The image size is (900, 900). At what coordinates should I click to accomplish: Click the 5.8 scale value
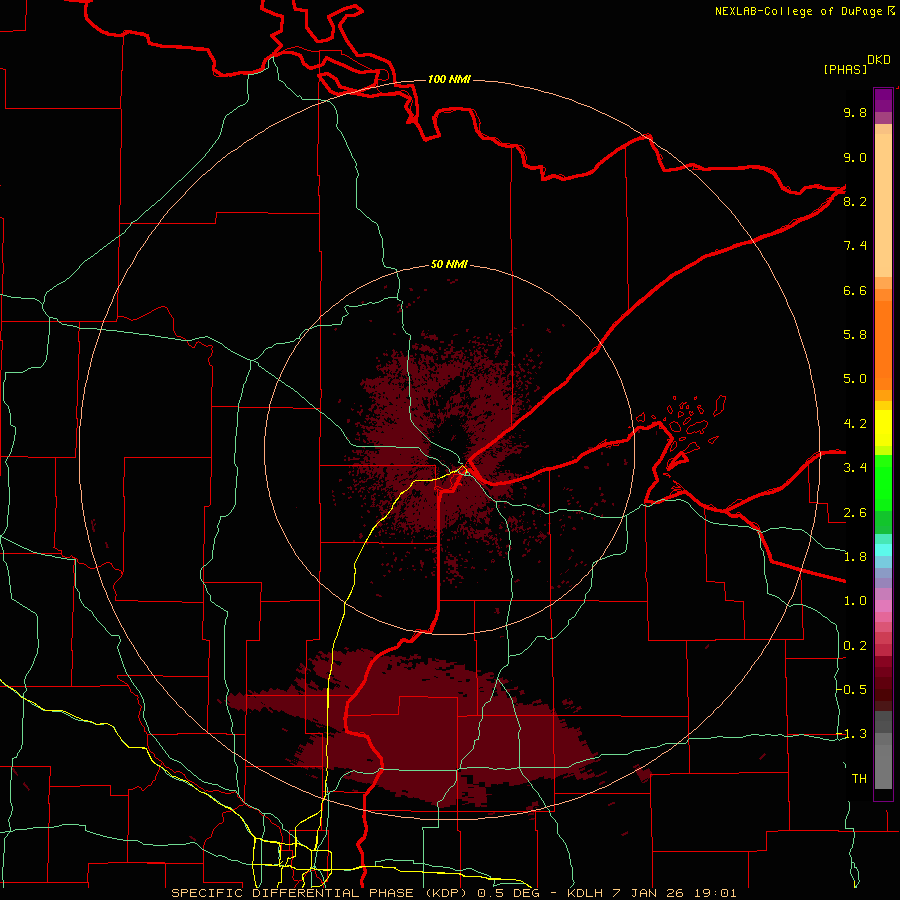click(x=855, y=335)
